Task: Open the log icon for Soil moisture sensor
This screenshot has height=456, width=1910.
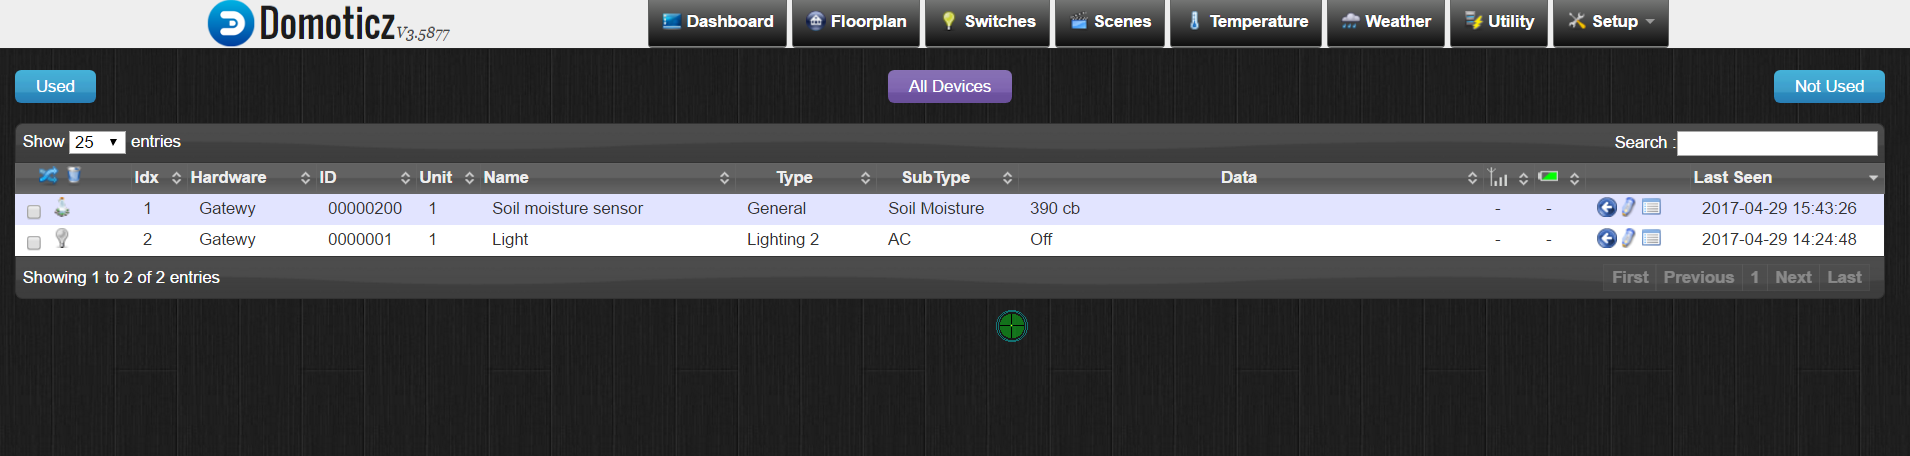Action: (x=1651, y=208)
